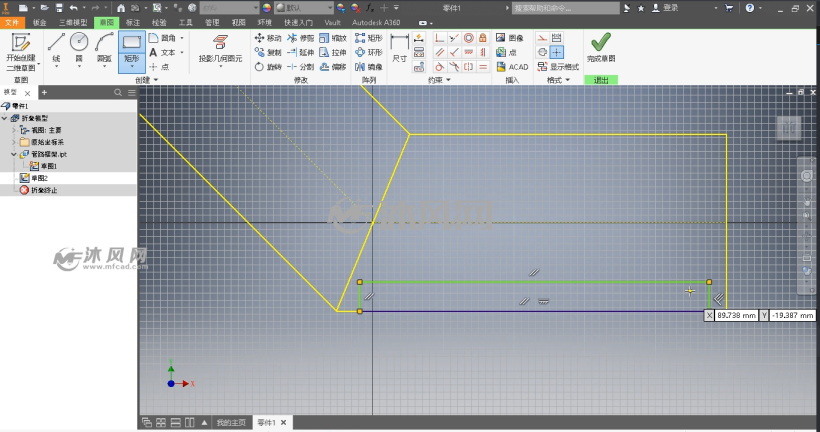Apply the Fix (lock) constraint icon
The image size is (820, 432).
(483, 38)
